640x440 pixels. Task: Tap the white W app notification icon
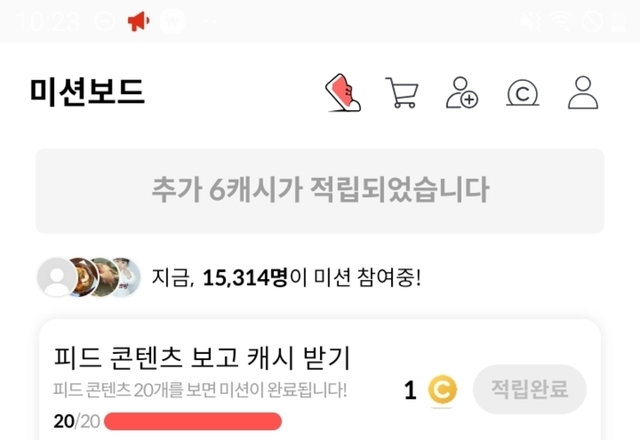tap(172, 21)
